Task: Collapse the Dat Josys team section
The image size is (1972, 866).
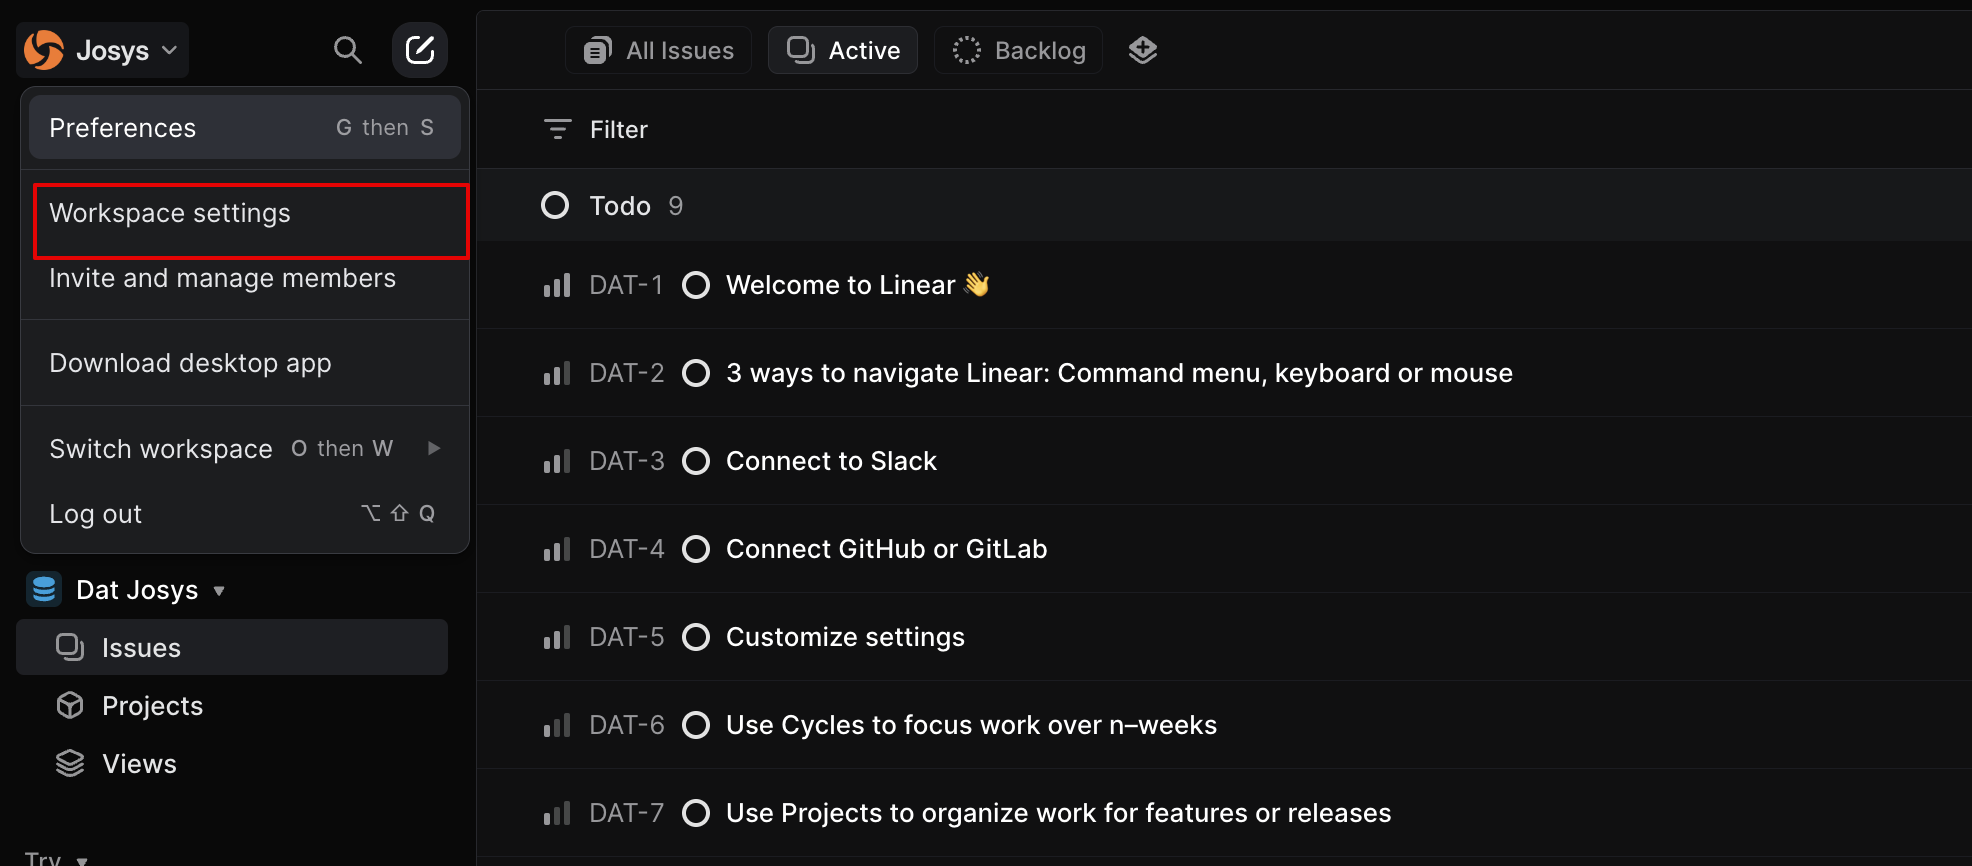Action: click(219, 591)
